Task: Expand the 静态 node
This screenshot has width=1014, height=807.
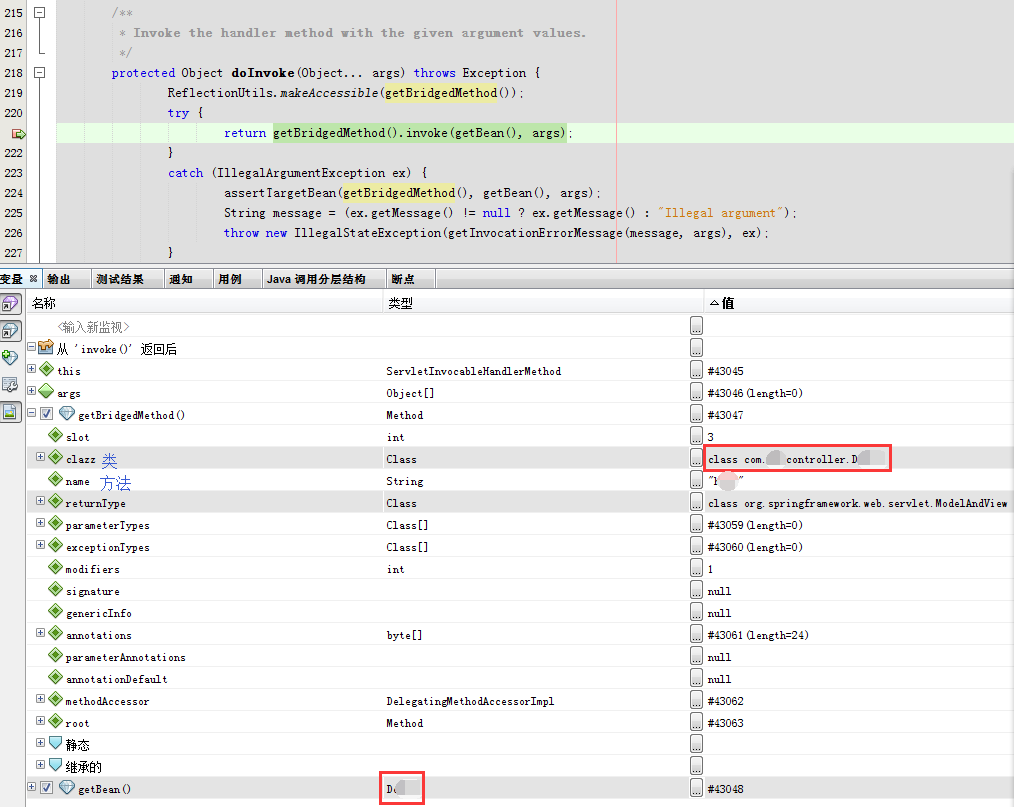Action: (x=40, y=742)
